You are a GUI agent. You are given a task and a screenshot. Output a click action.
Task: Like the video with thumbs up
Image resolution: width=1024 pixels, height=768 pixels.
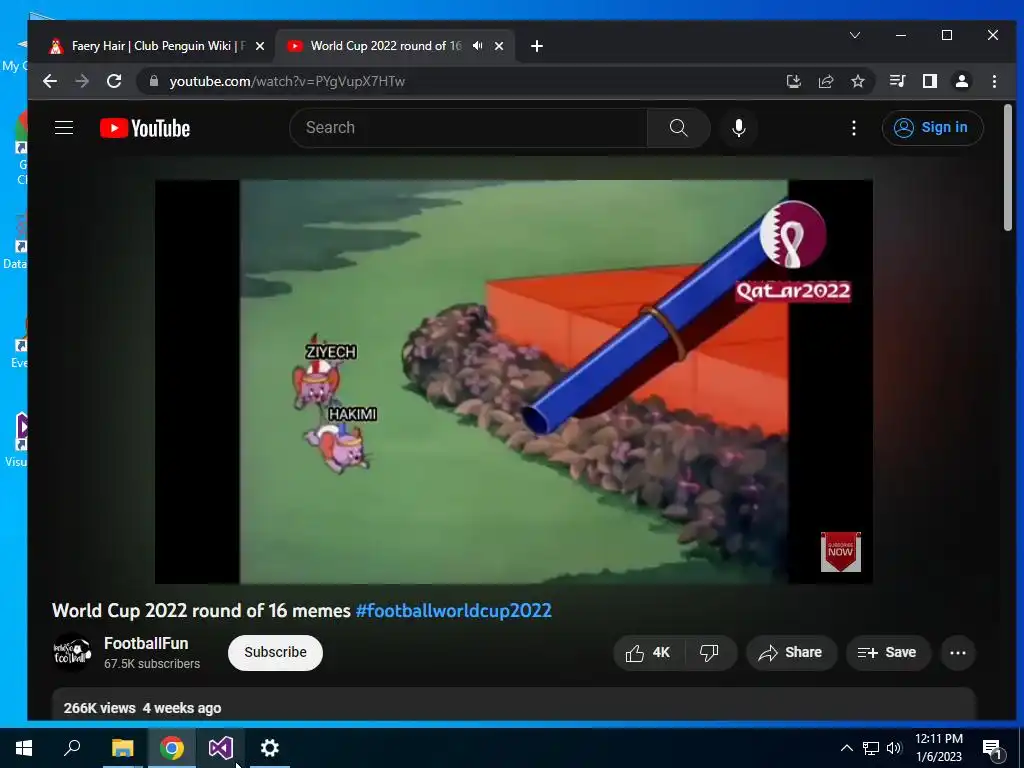pos(648,652)
